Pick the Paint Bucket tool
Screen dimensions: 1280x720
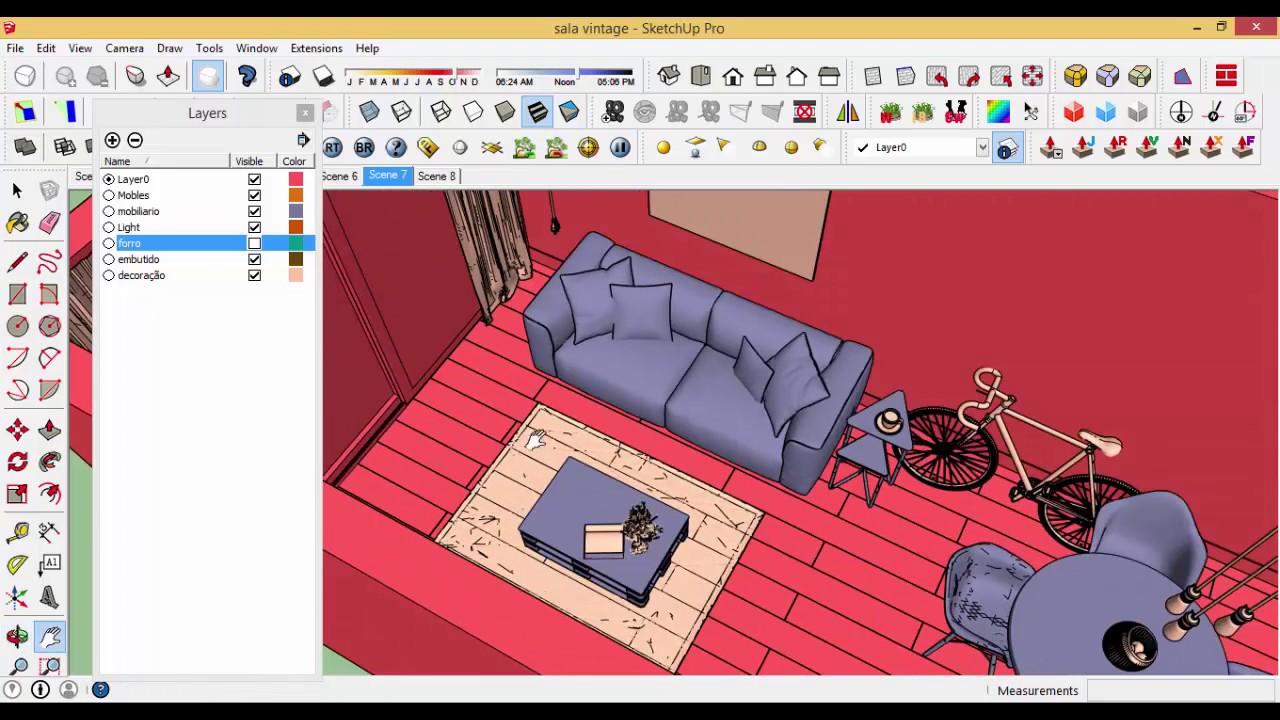[17, 223]
